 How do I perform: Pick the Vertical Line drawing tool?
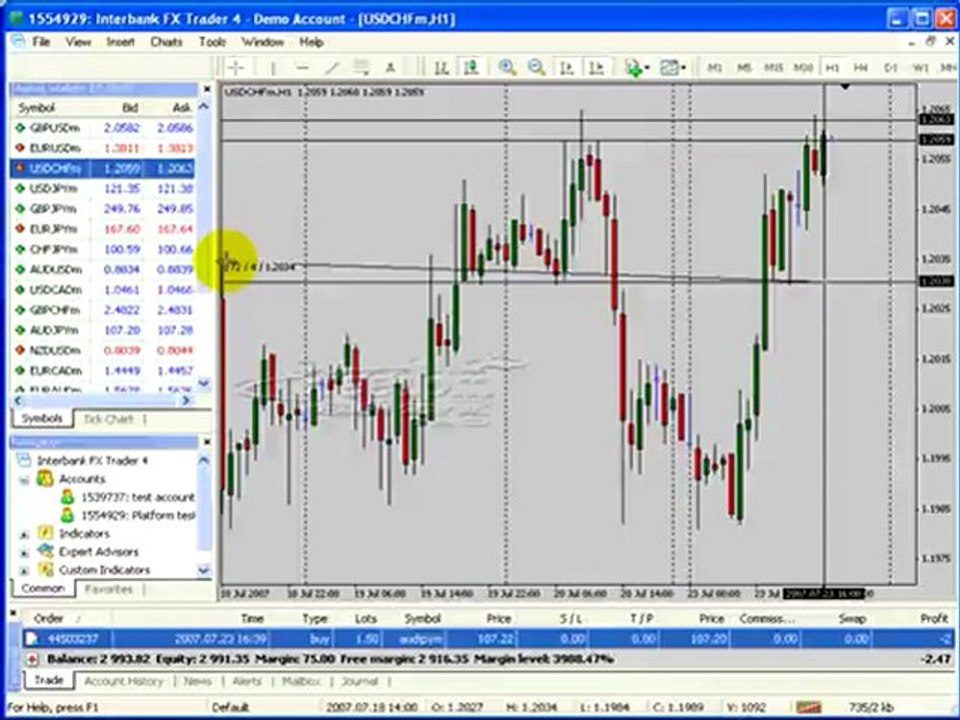coord(272,67)
